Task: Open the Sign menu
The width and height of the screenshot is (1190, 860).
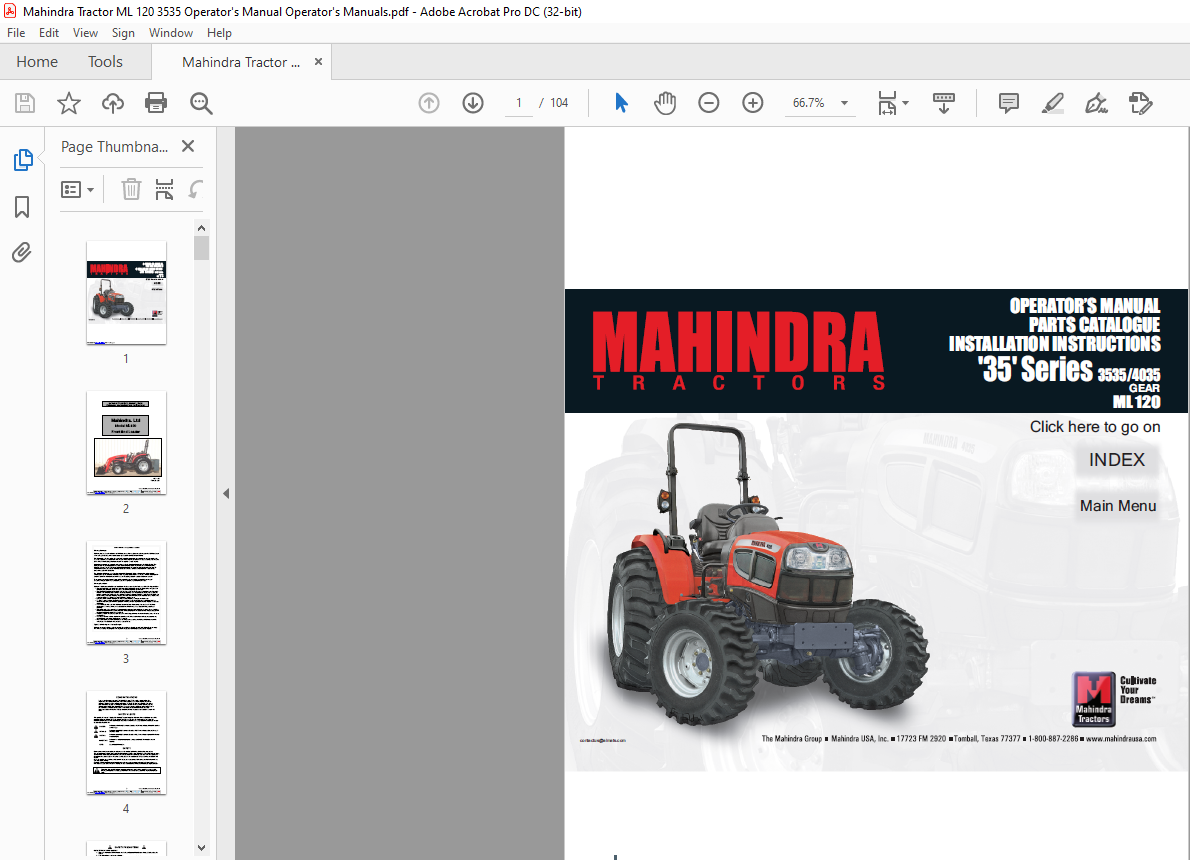Action: 123,33
